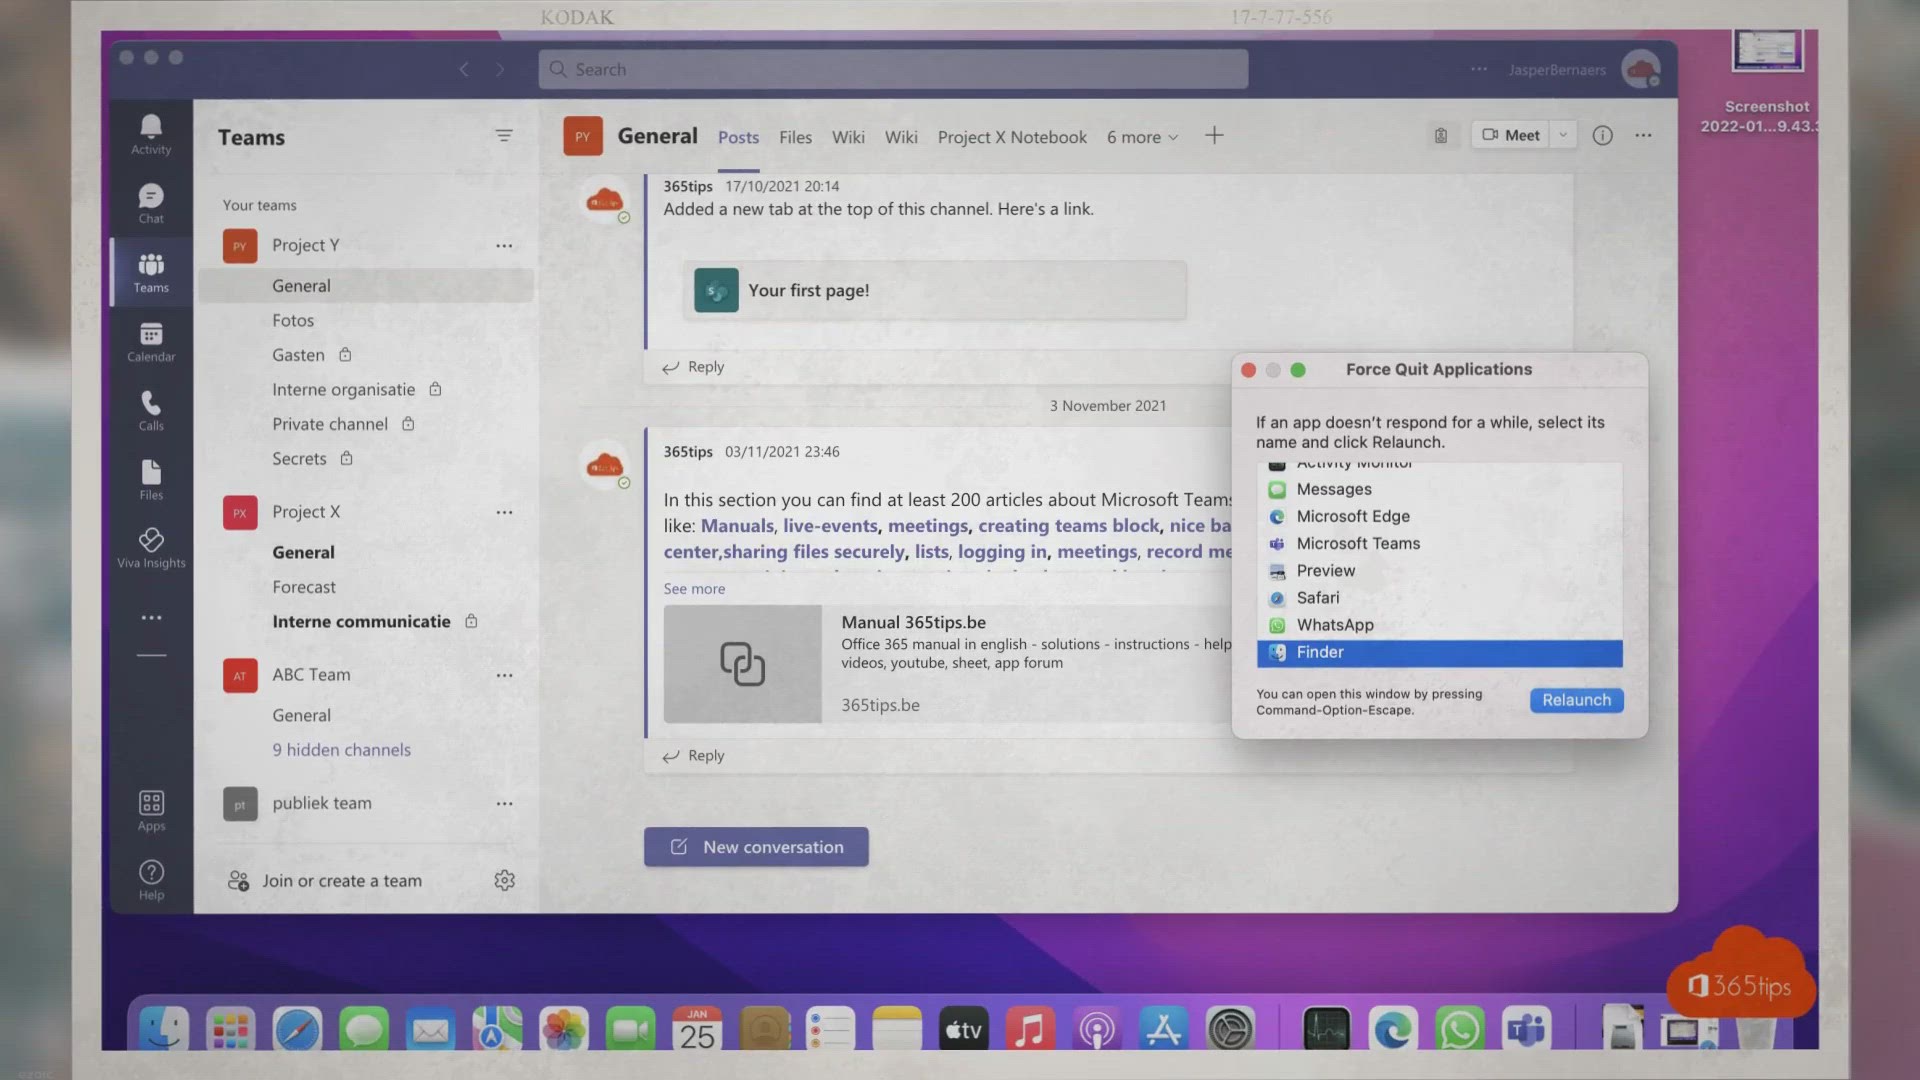Screen dimensions: 1920x1080
Task: Open more options for Project Y
Action: coord(504,245)
